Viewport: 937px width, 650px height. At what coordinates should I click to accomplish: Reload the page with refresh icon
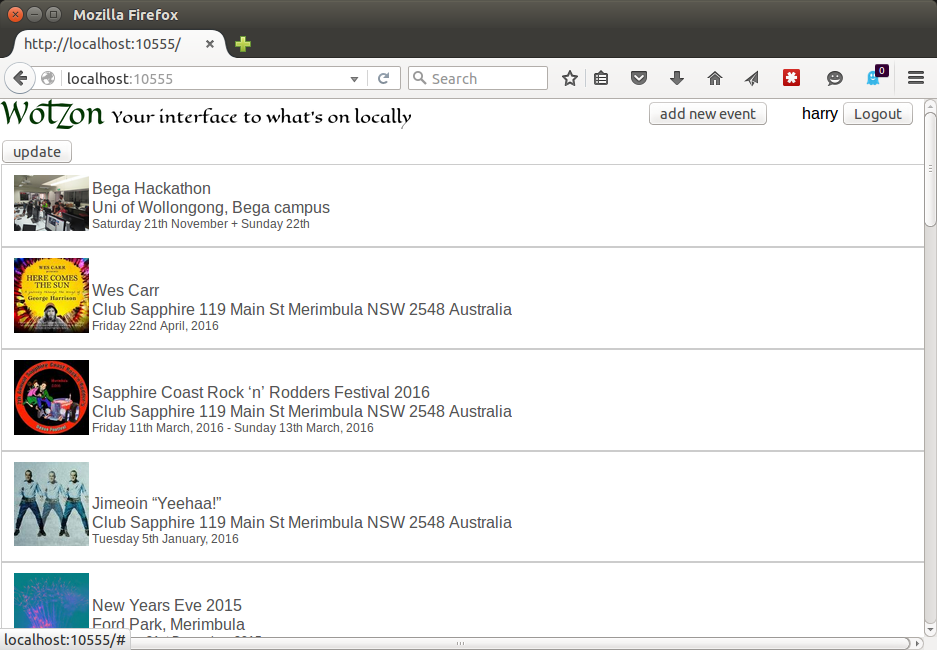[x=384, y=78]
